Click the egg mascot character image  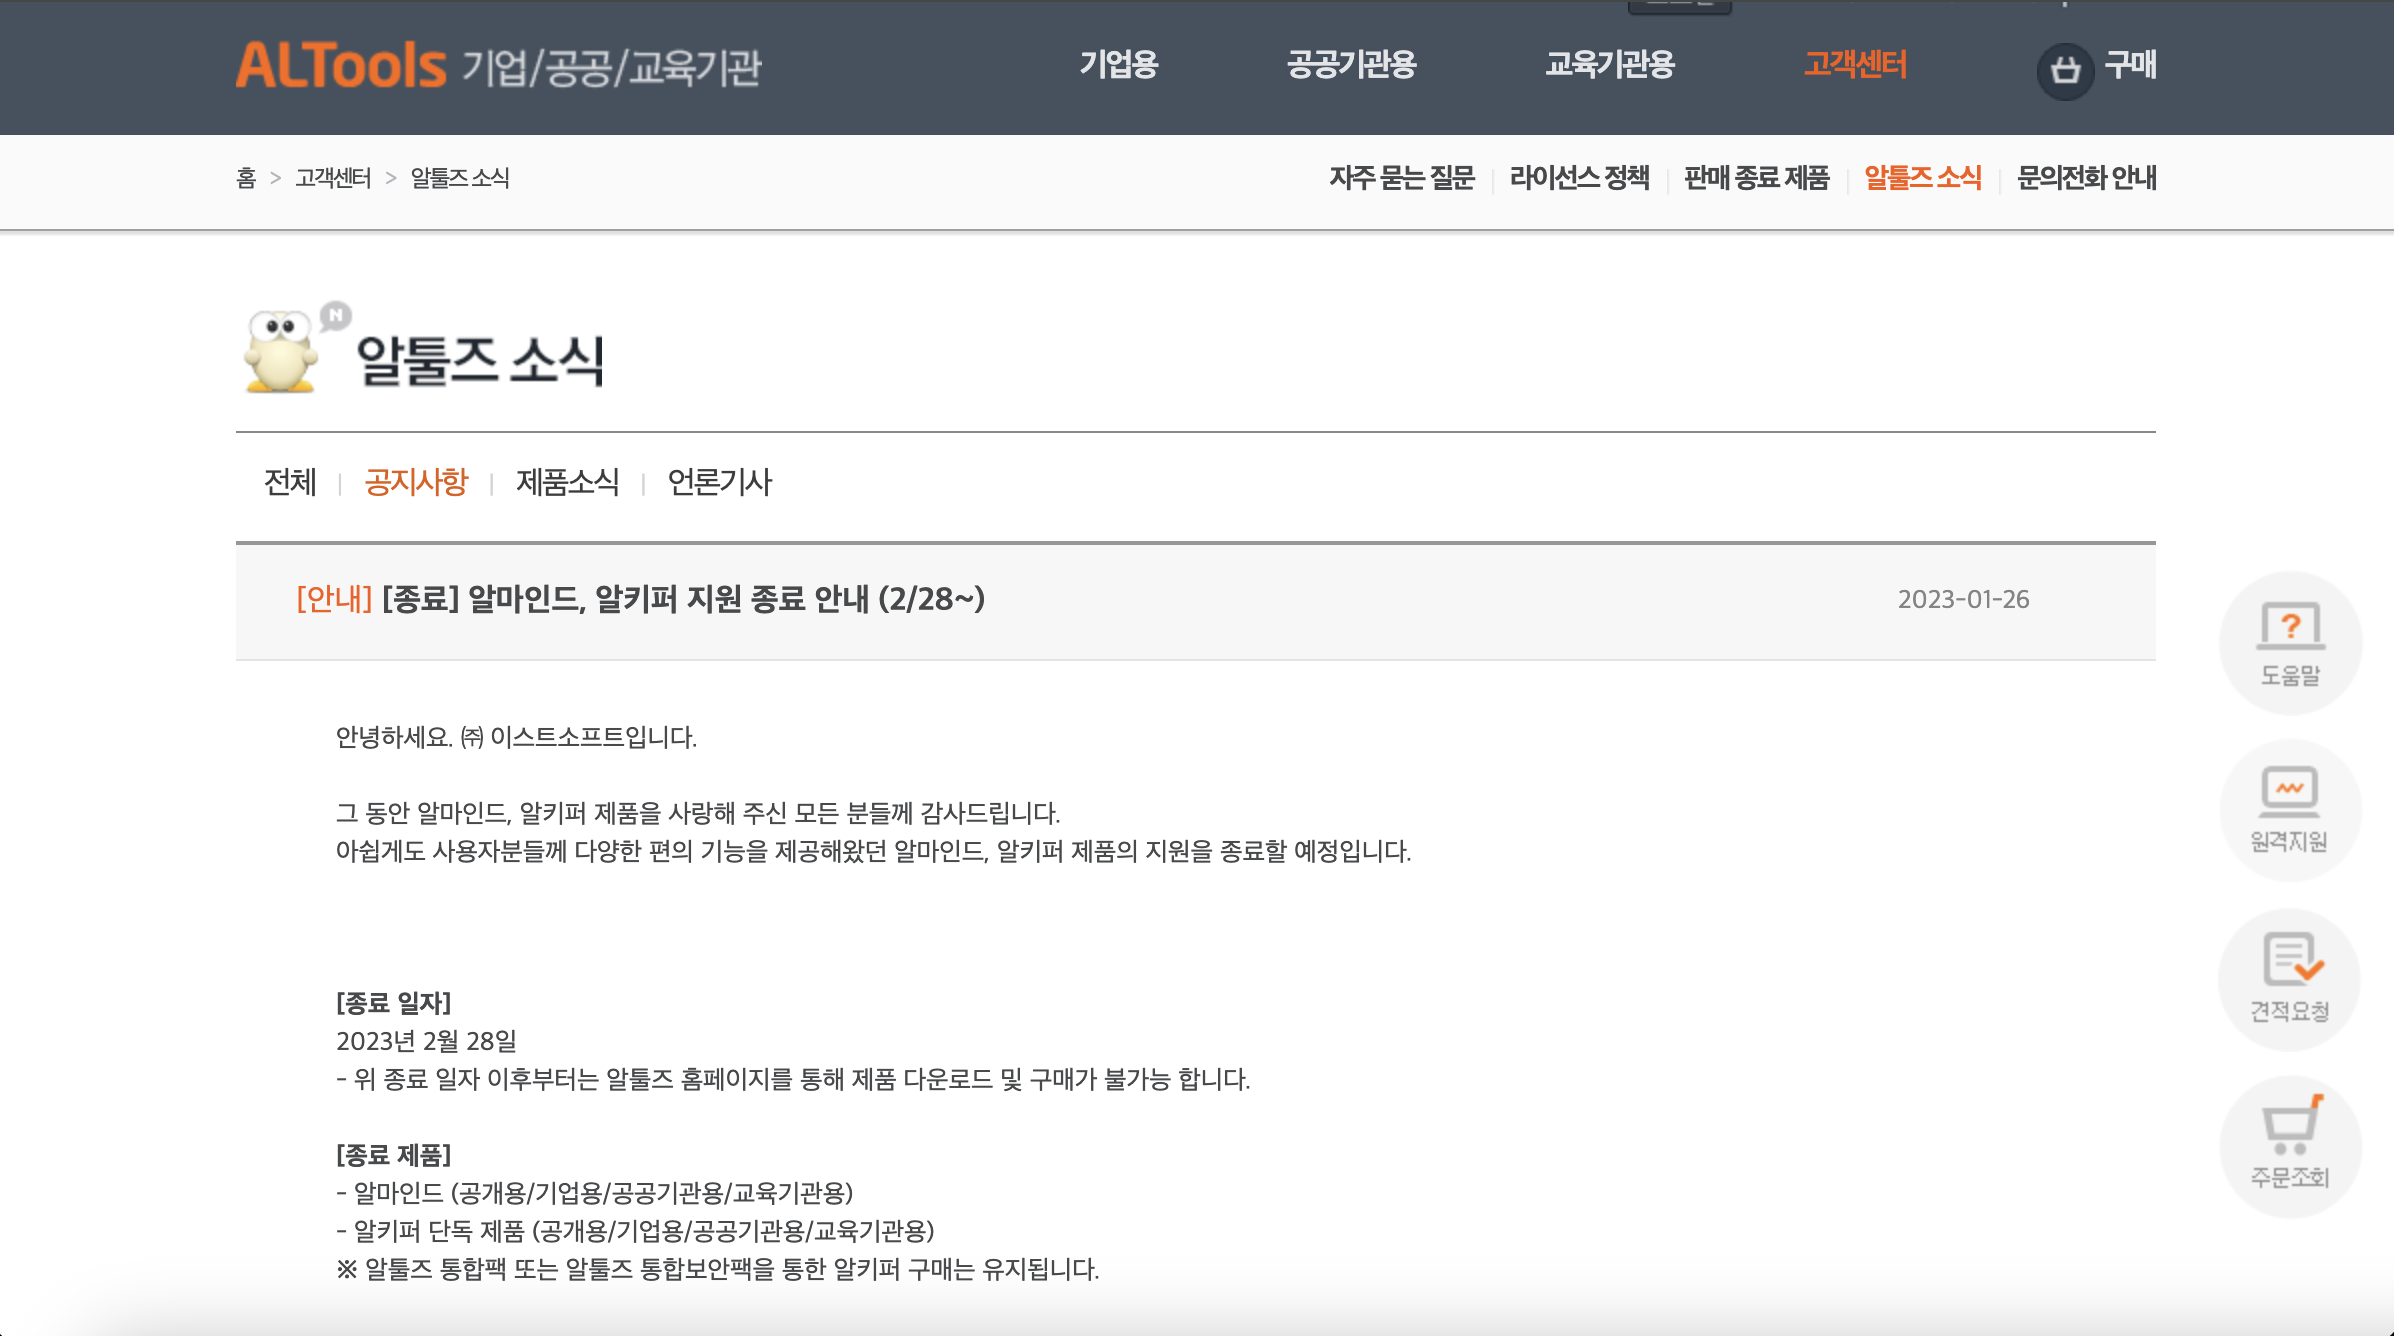tap(283, 352)
